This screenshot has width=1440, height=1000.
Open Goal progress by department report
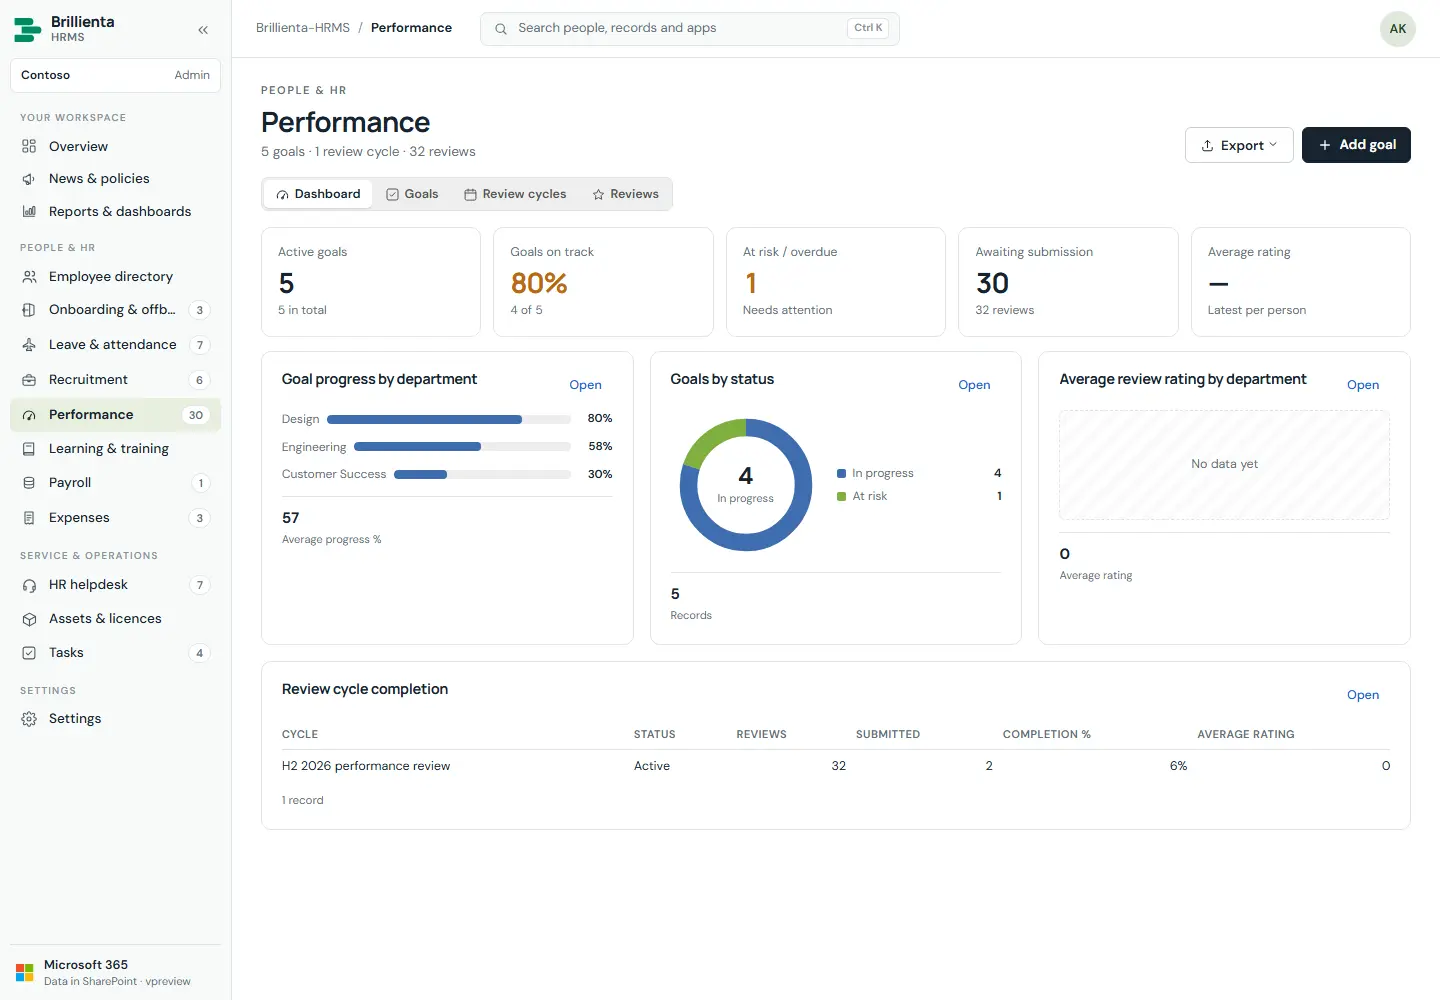pyautogui.click(x=585, y=385)
